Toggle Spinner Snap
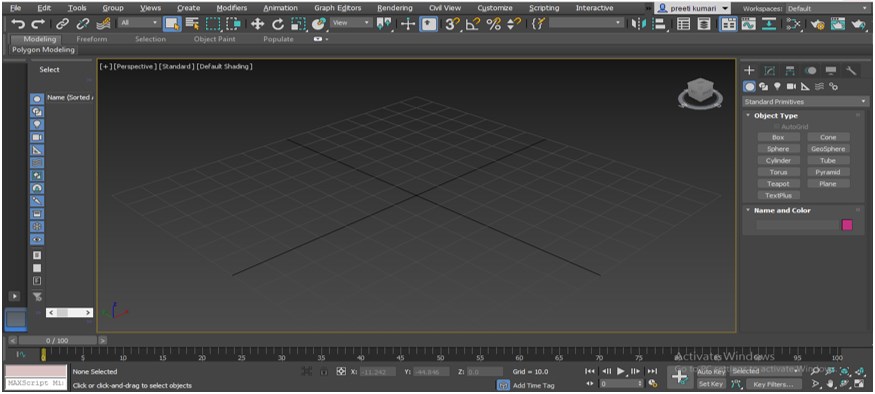 pos(513,23)
